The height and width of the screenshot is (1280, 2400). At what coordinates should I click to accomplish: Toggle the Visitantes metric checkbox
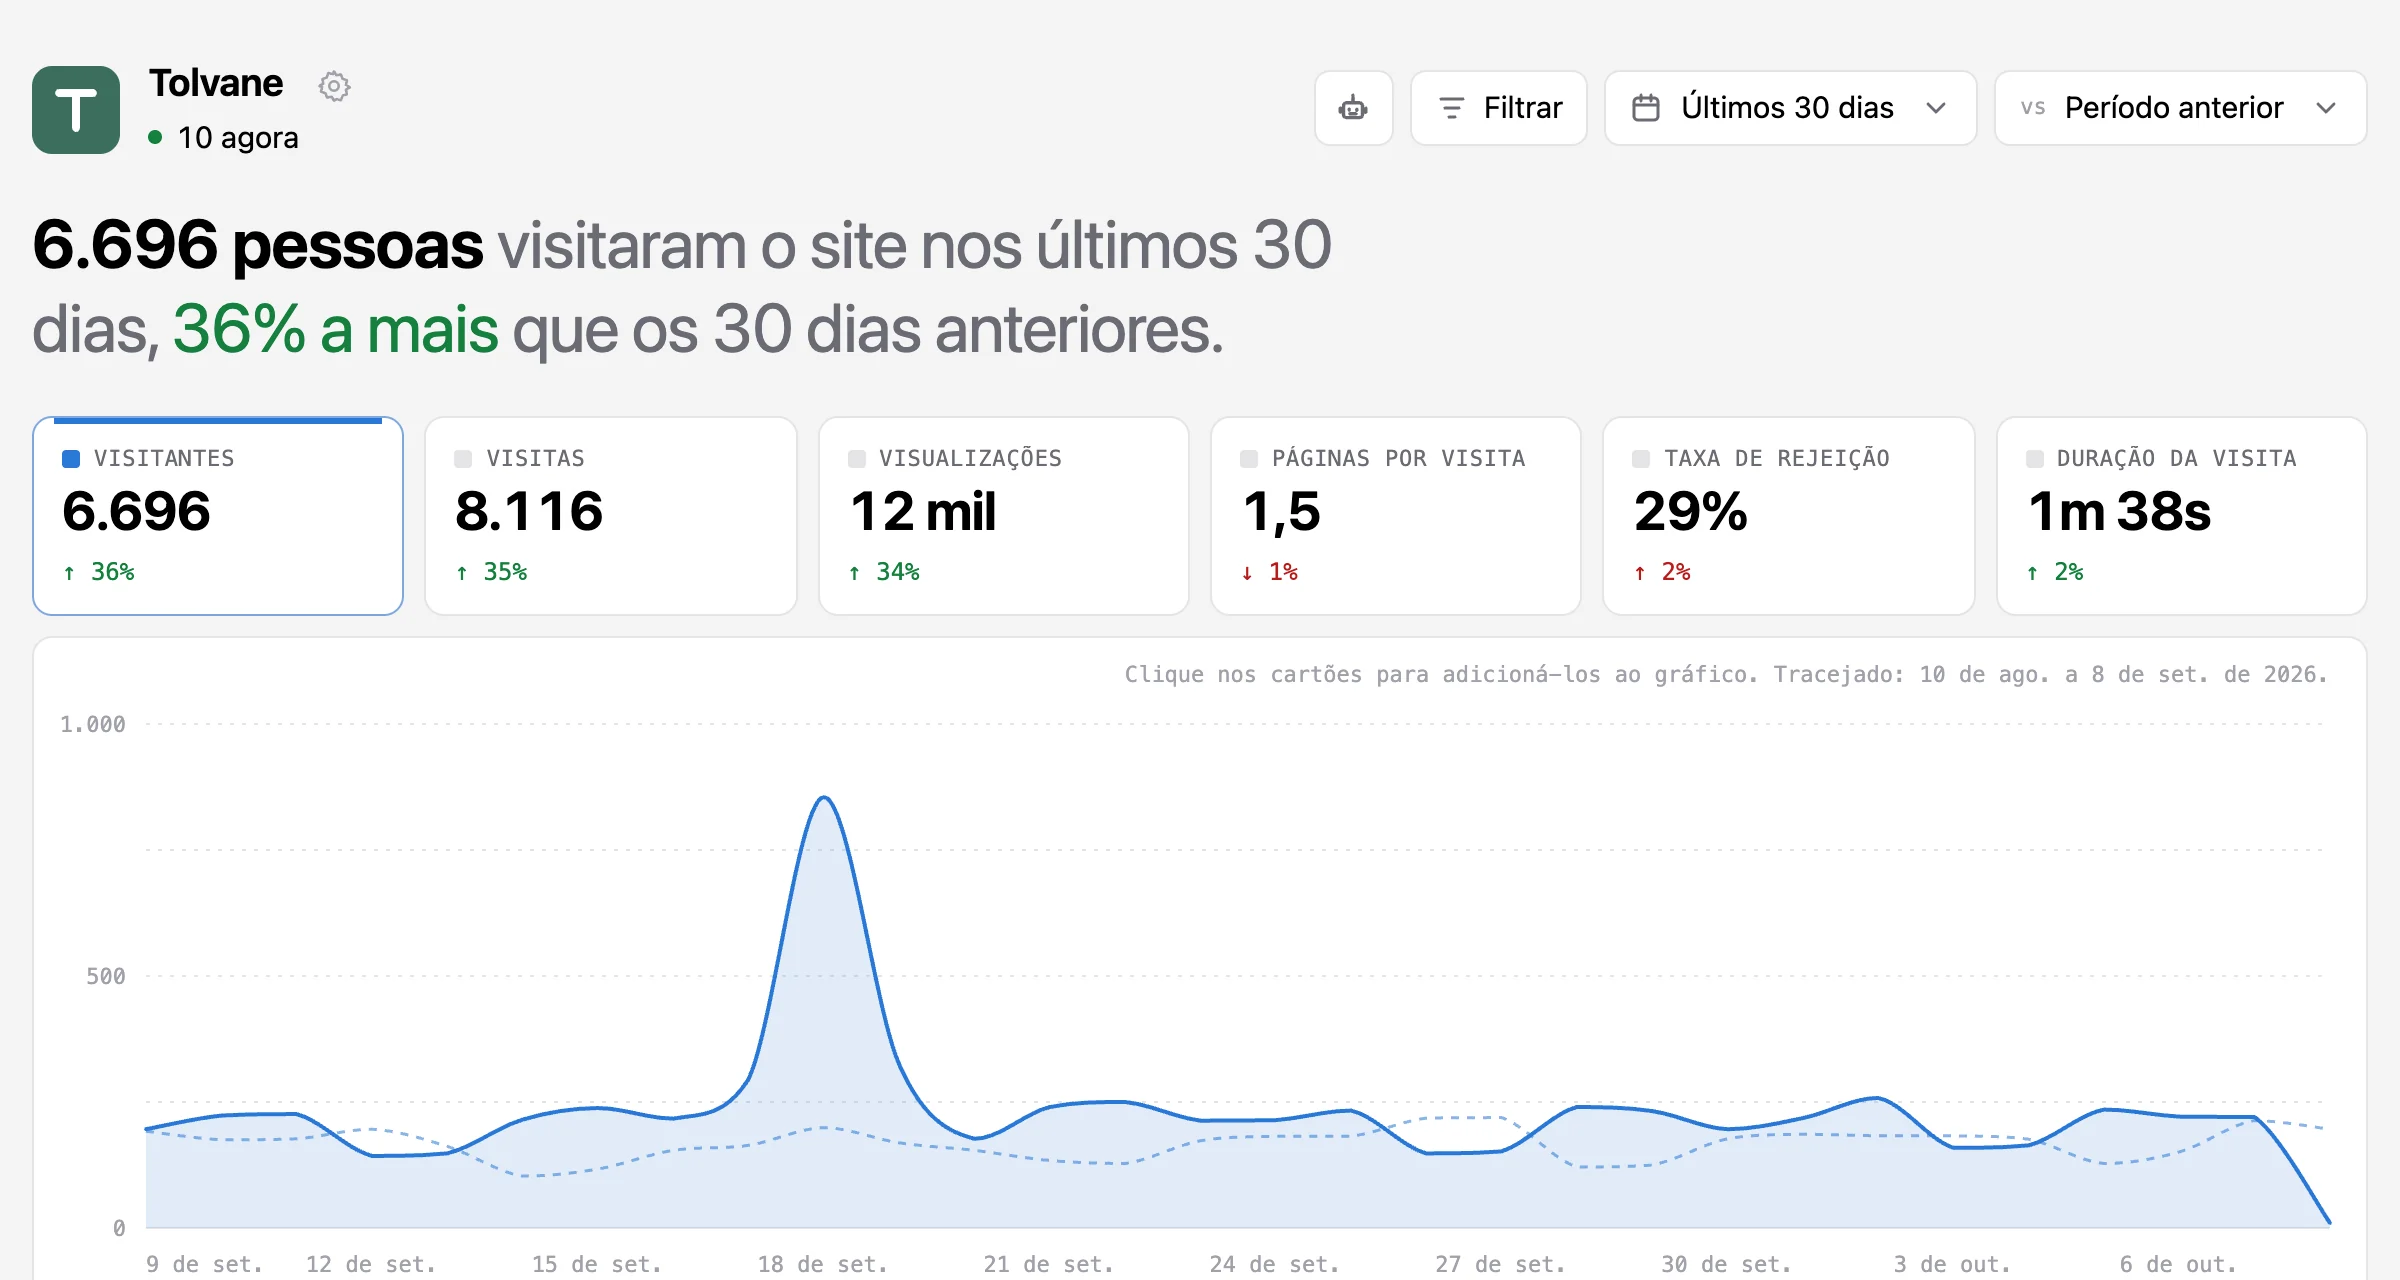tap(71, 459)
